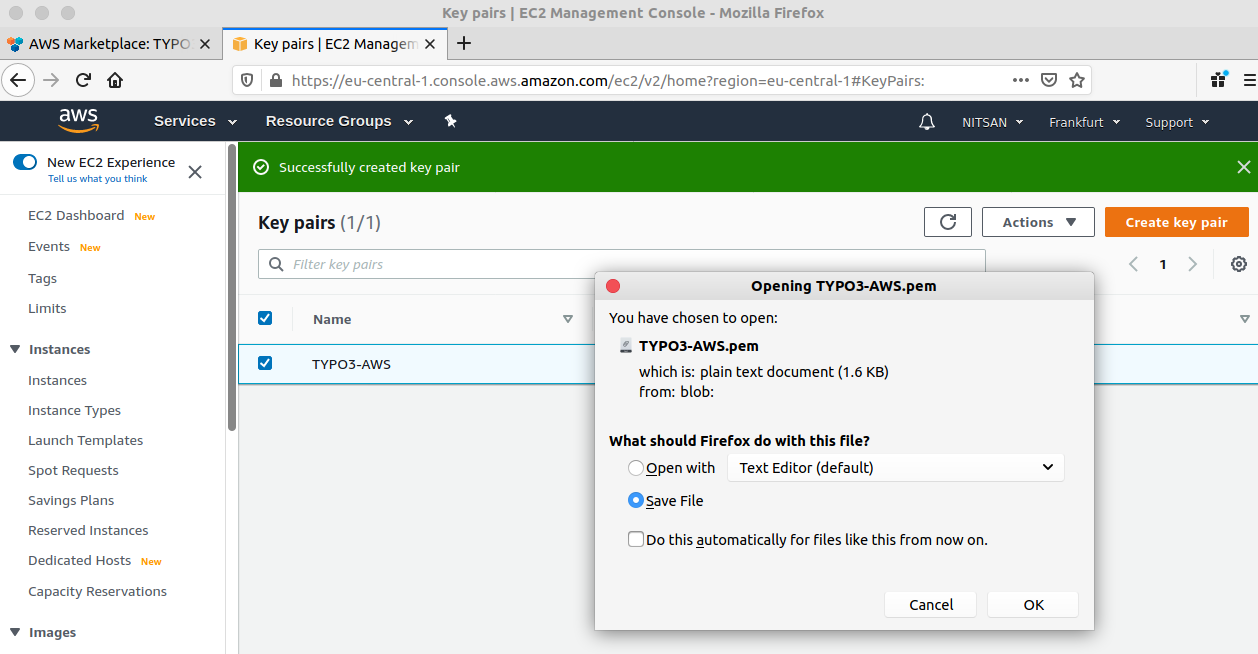Click the Firefox account toolbar icon

[x=1219, y=79]
